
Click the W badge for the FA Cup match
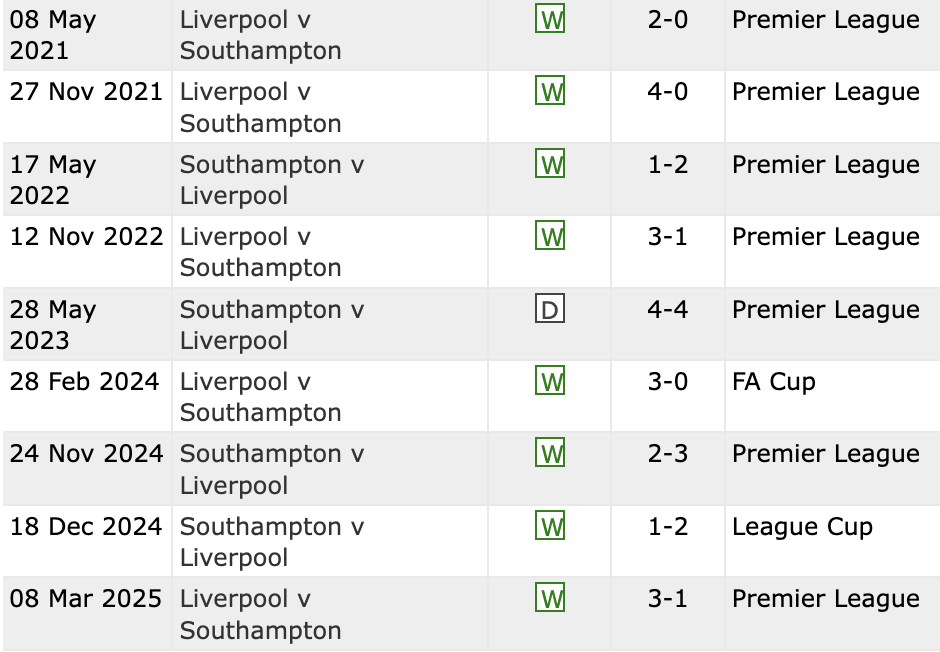pos(550,382)
